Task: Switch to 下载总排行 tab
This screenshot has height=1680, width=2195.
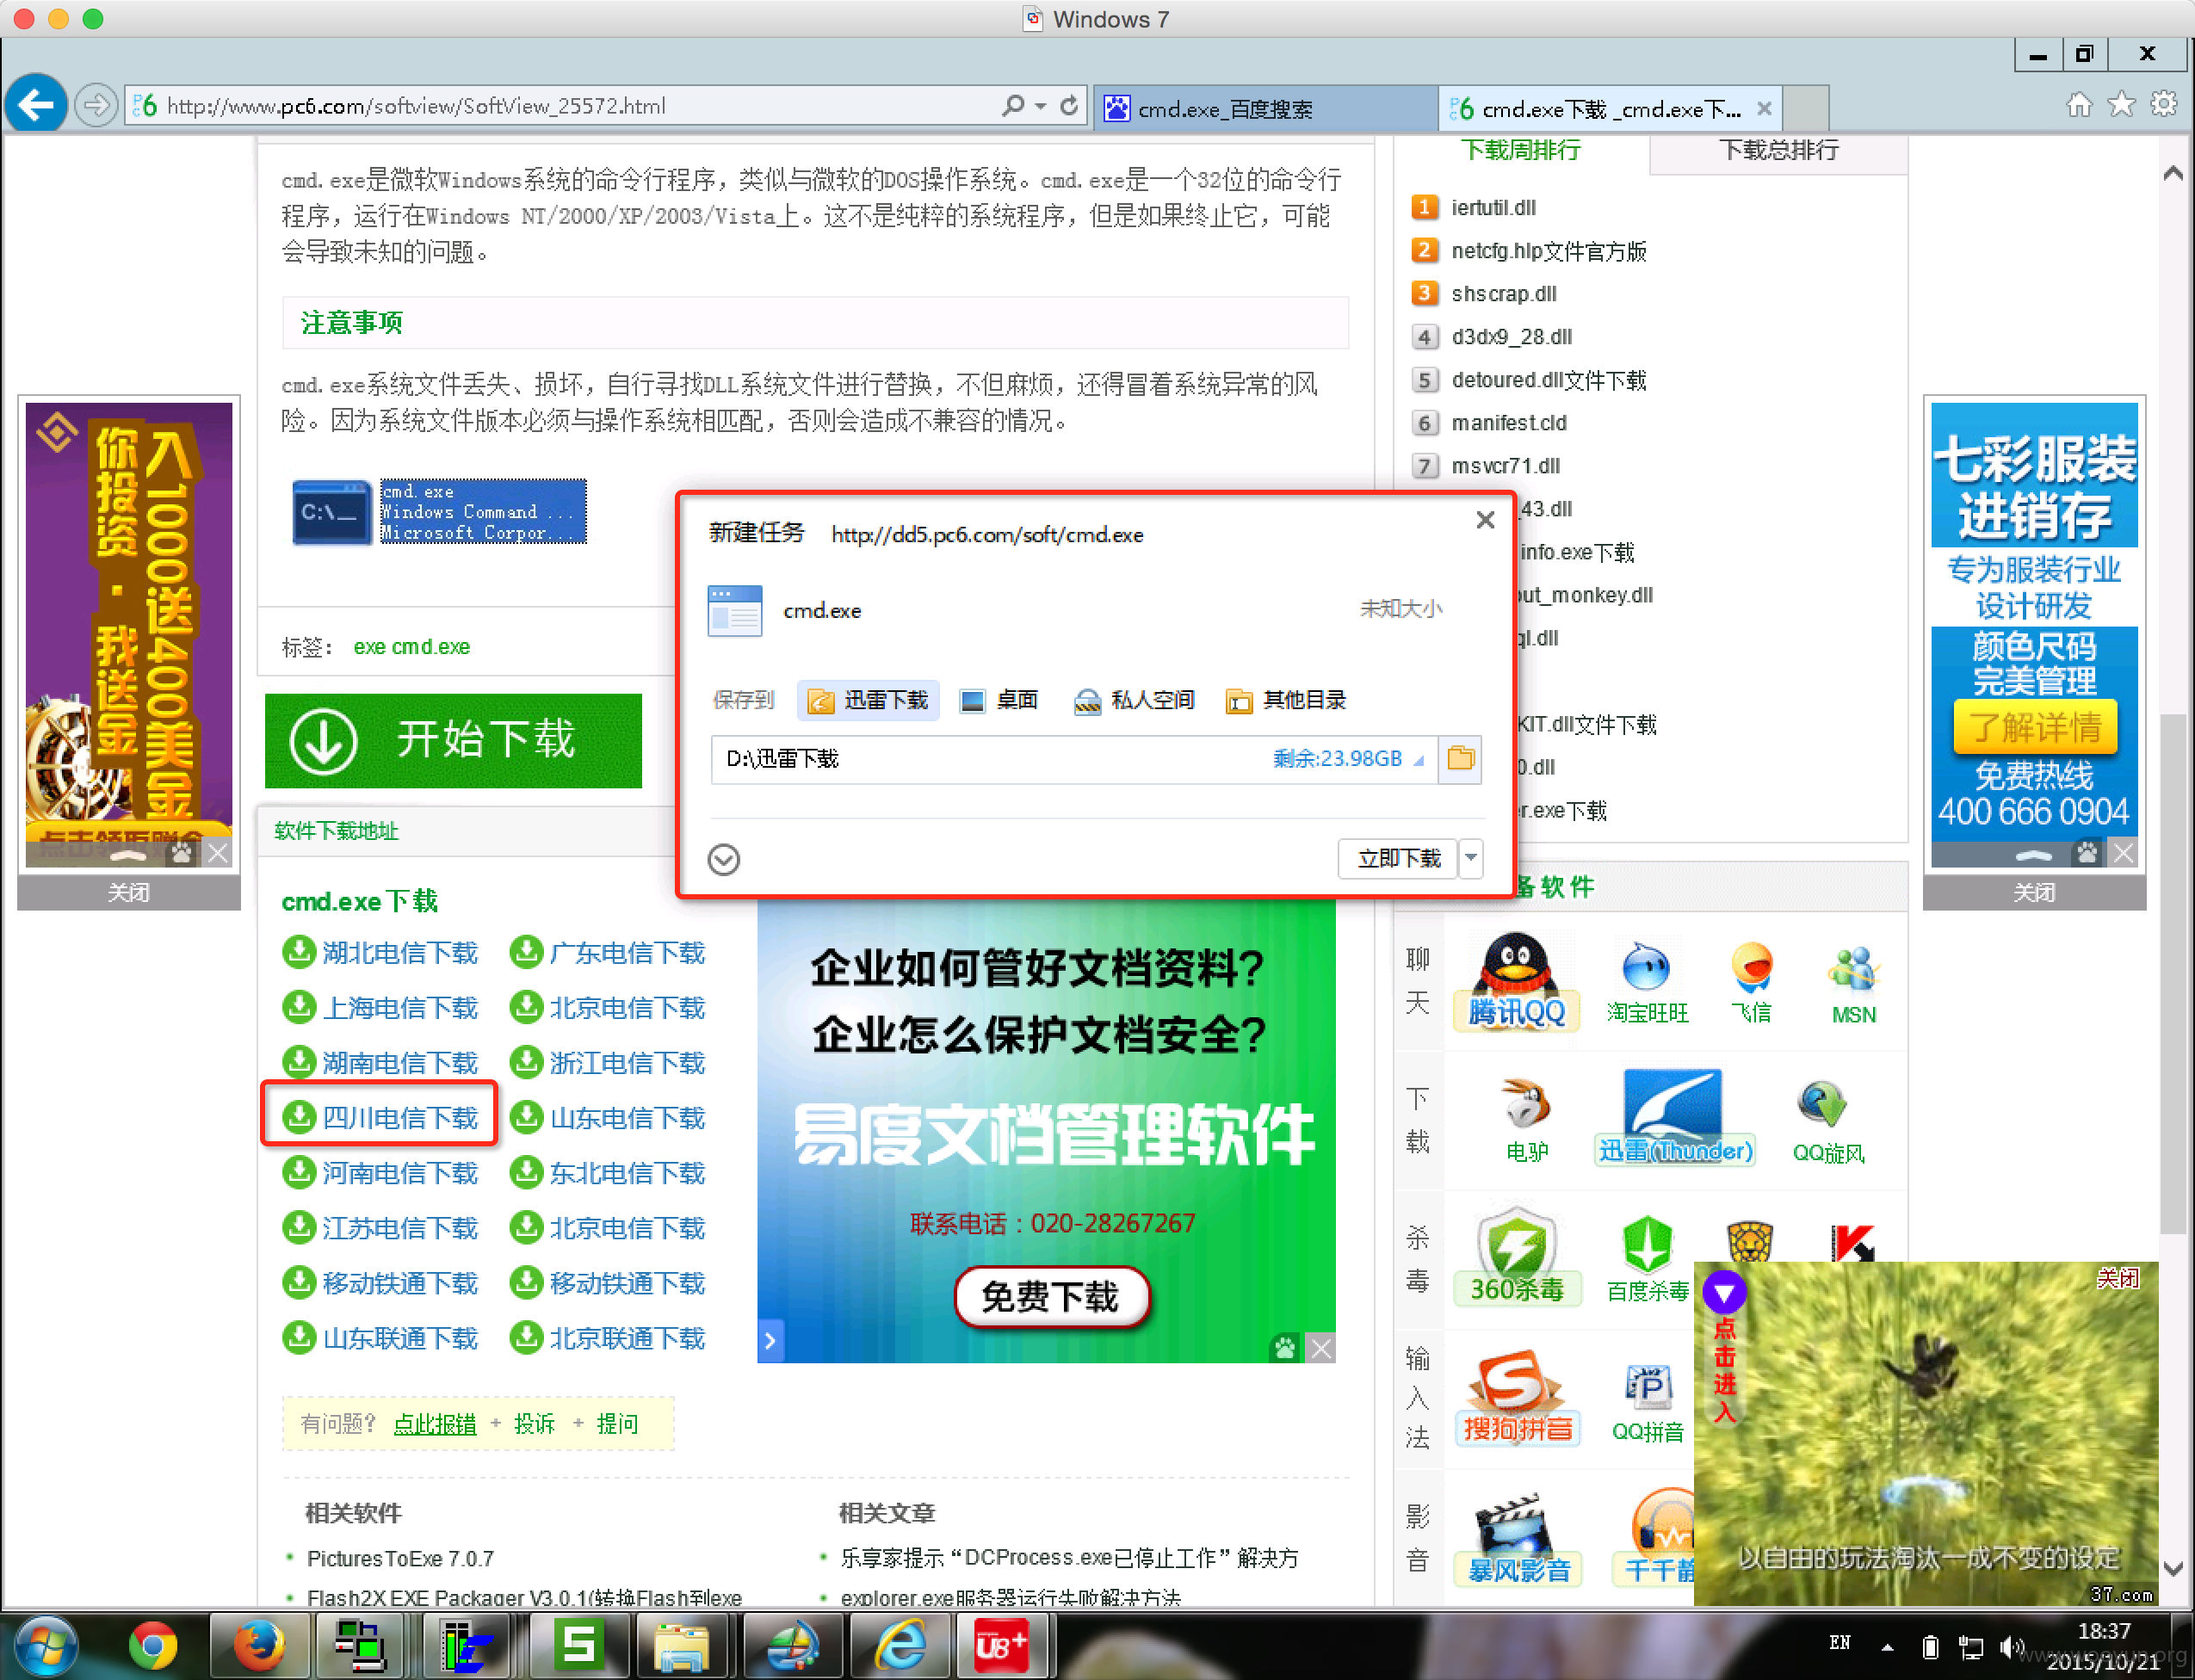Action: [x=1778, y=150]
